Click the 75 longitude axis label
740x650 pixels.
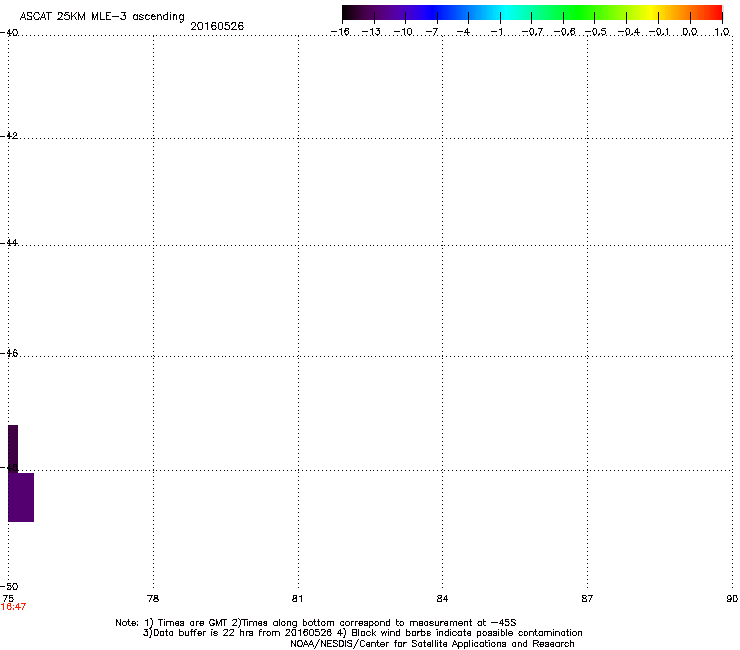pyautogui.click(x=8, y=598)
